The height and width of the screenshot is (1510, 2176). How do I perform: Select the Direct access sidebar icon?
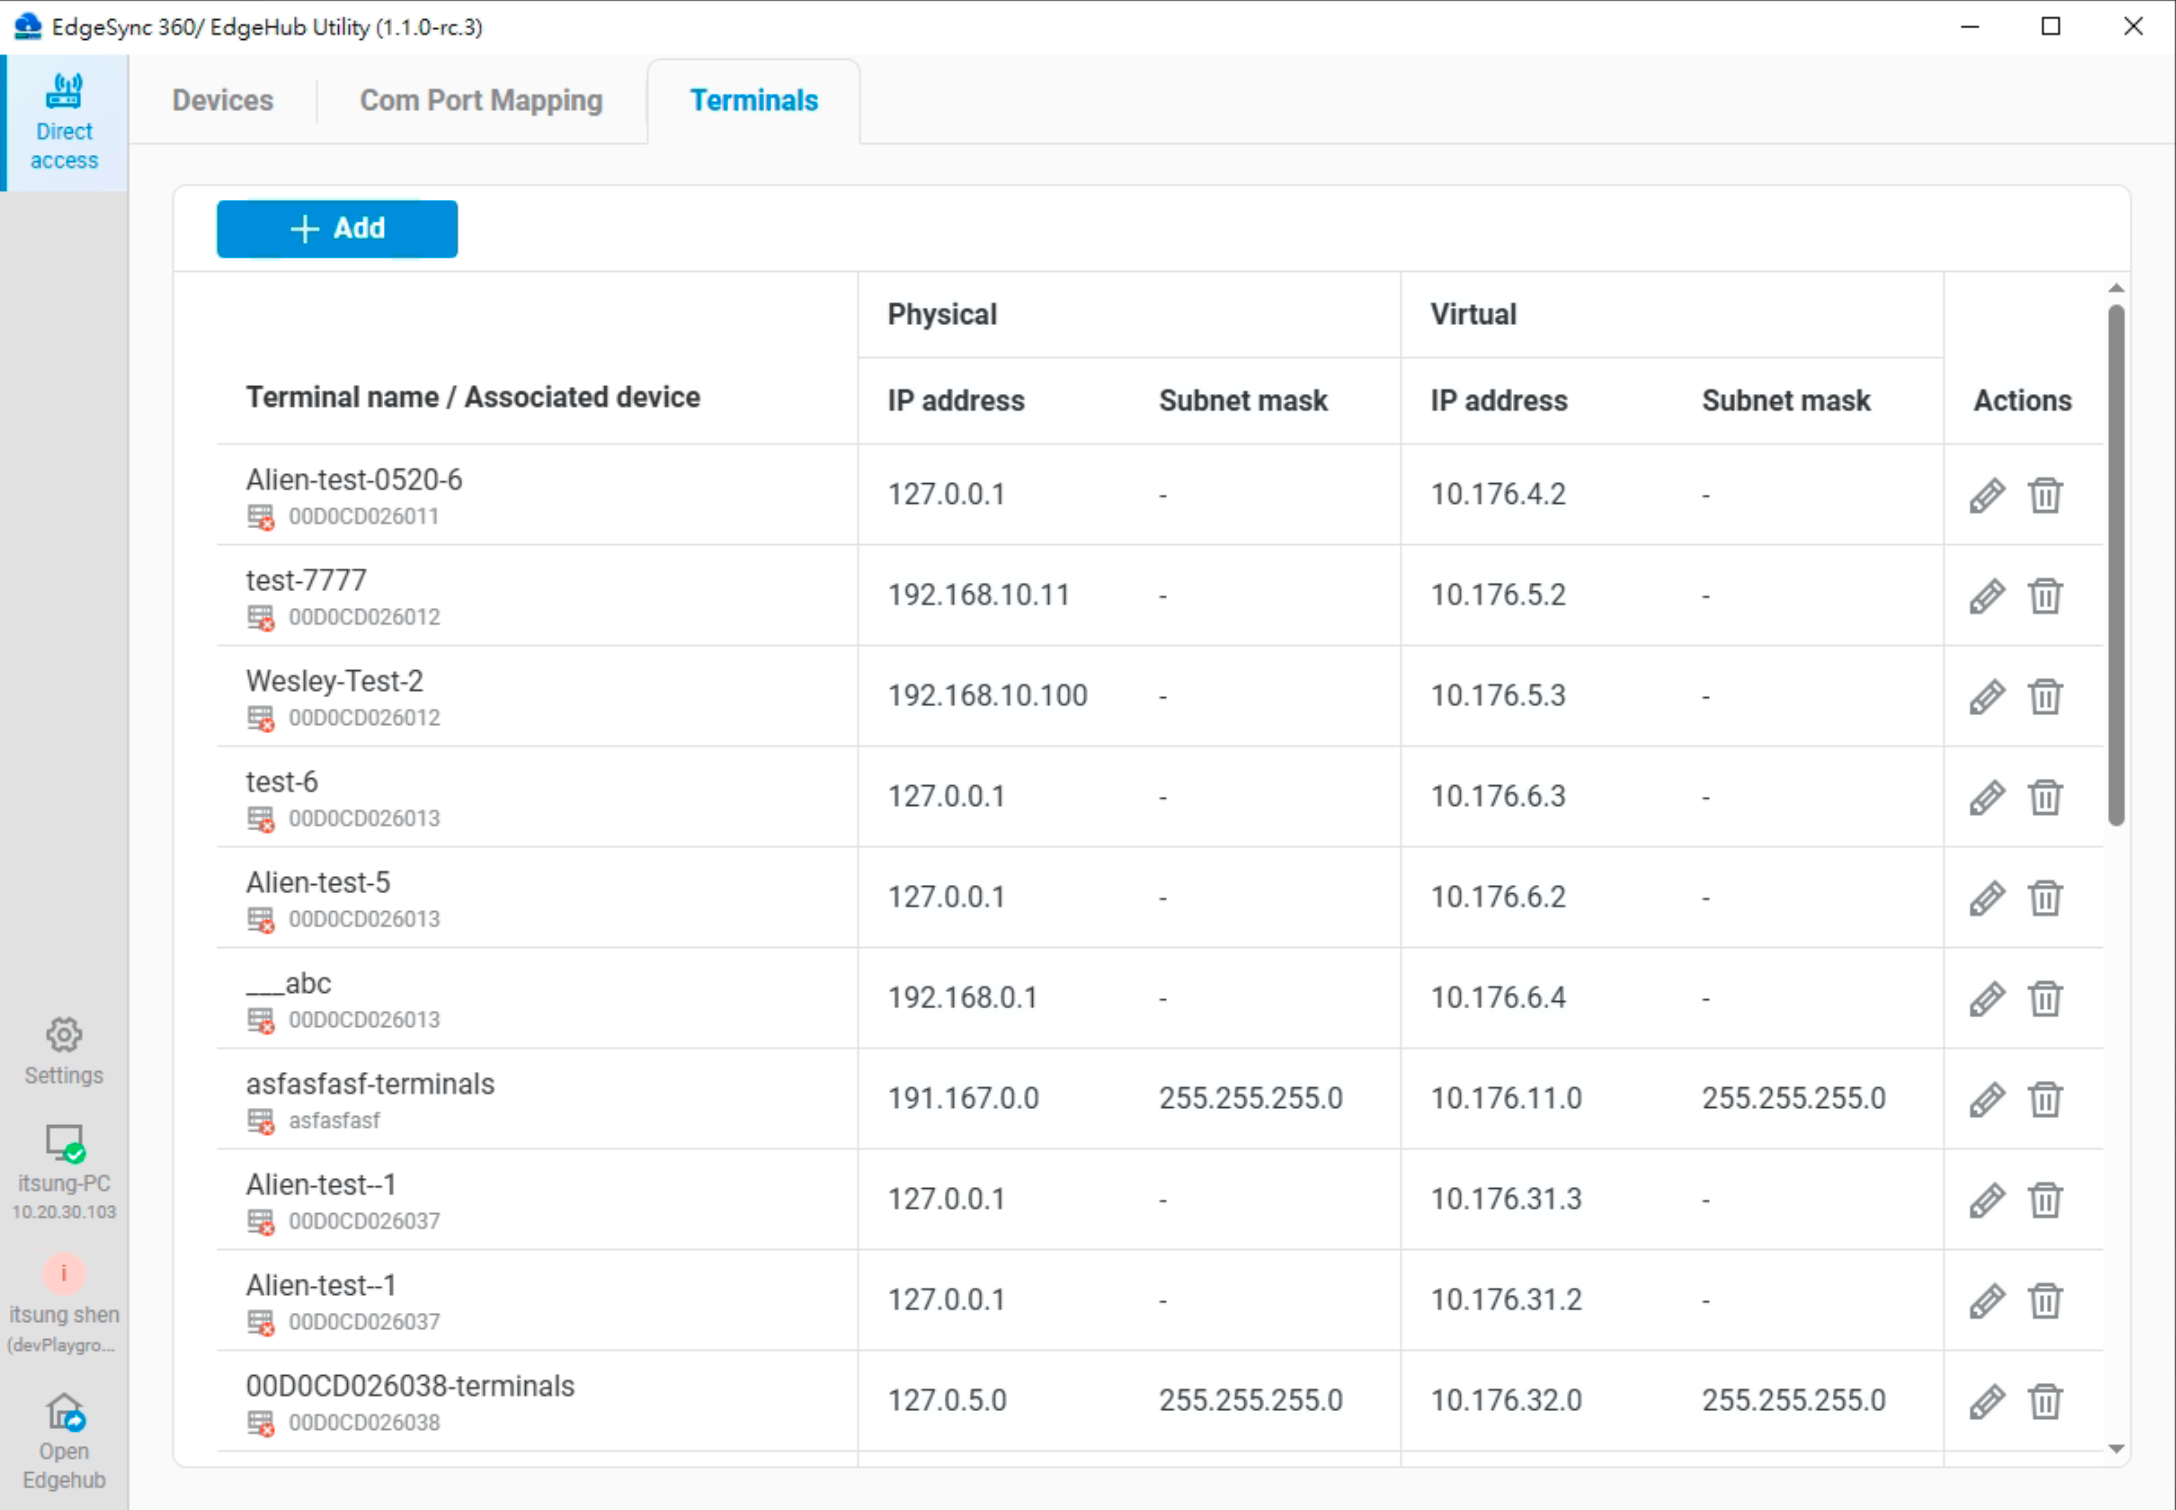point(64,118)
